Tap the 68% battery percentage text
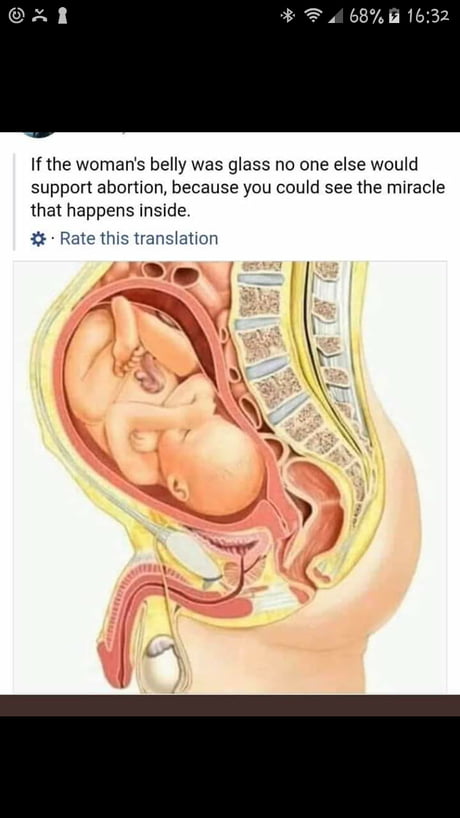The image size is (460, 818). tap(367, 16)
